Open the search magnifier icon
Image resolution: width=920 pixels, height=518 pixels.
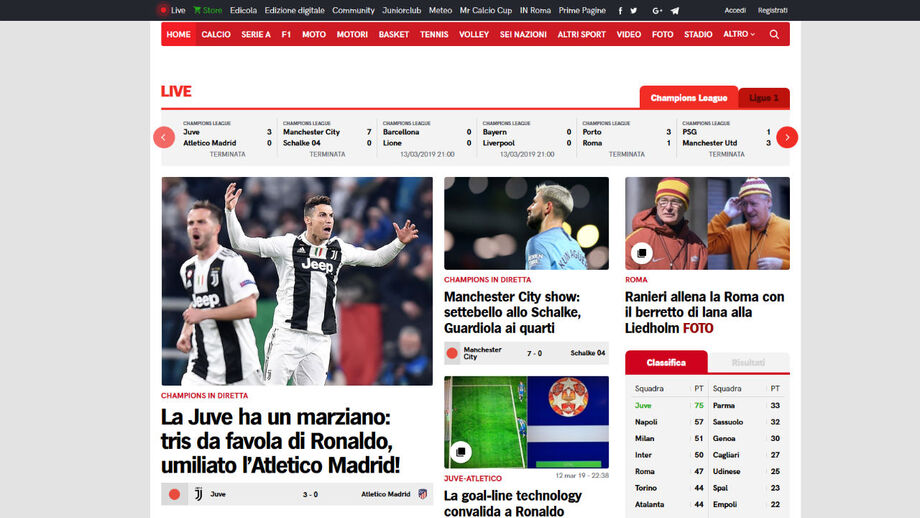pyautogui.click(x=774, y=34)
